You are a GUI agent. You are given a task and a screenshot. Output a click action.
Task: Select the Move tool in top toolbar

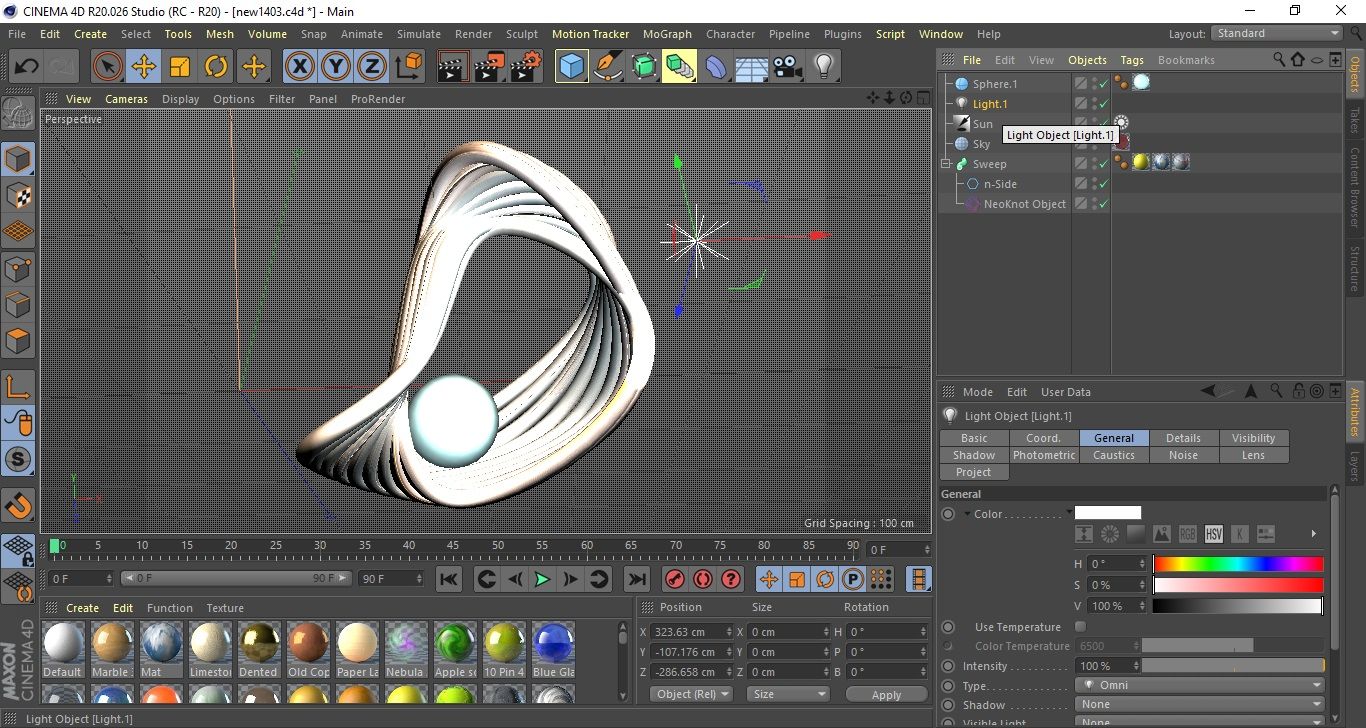point(143,67)
